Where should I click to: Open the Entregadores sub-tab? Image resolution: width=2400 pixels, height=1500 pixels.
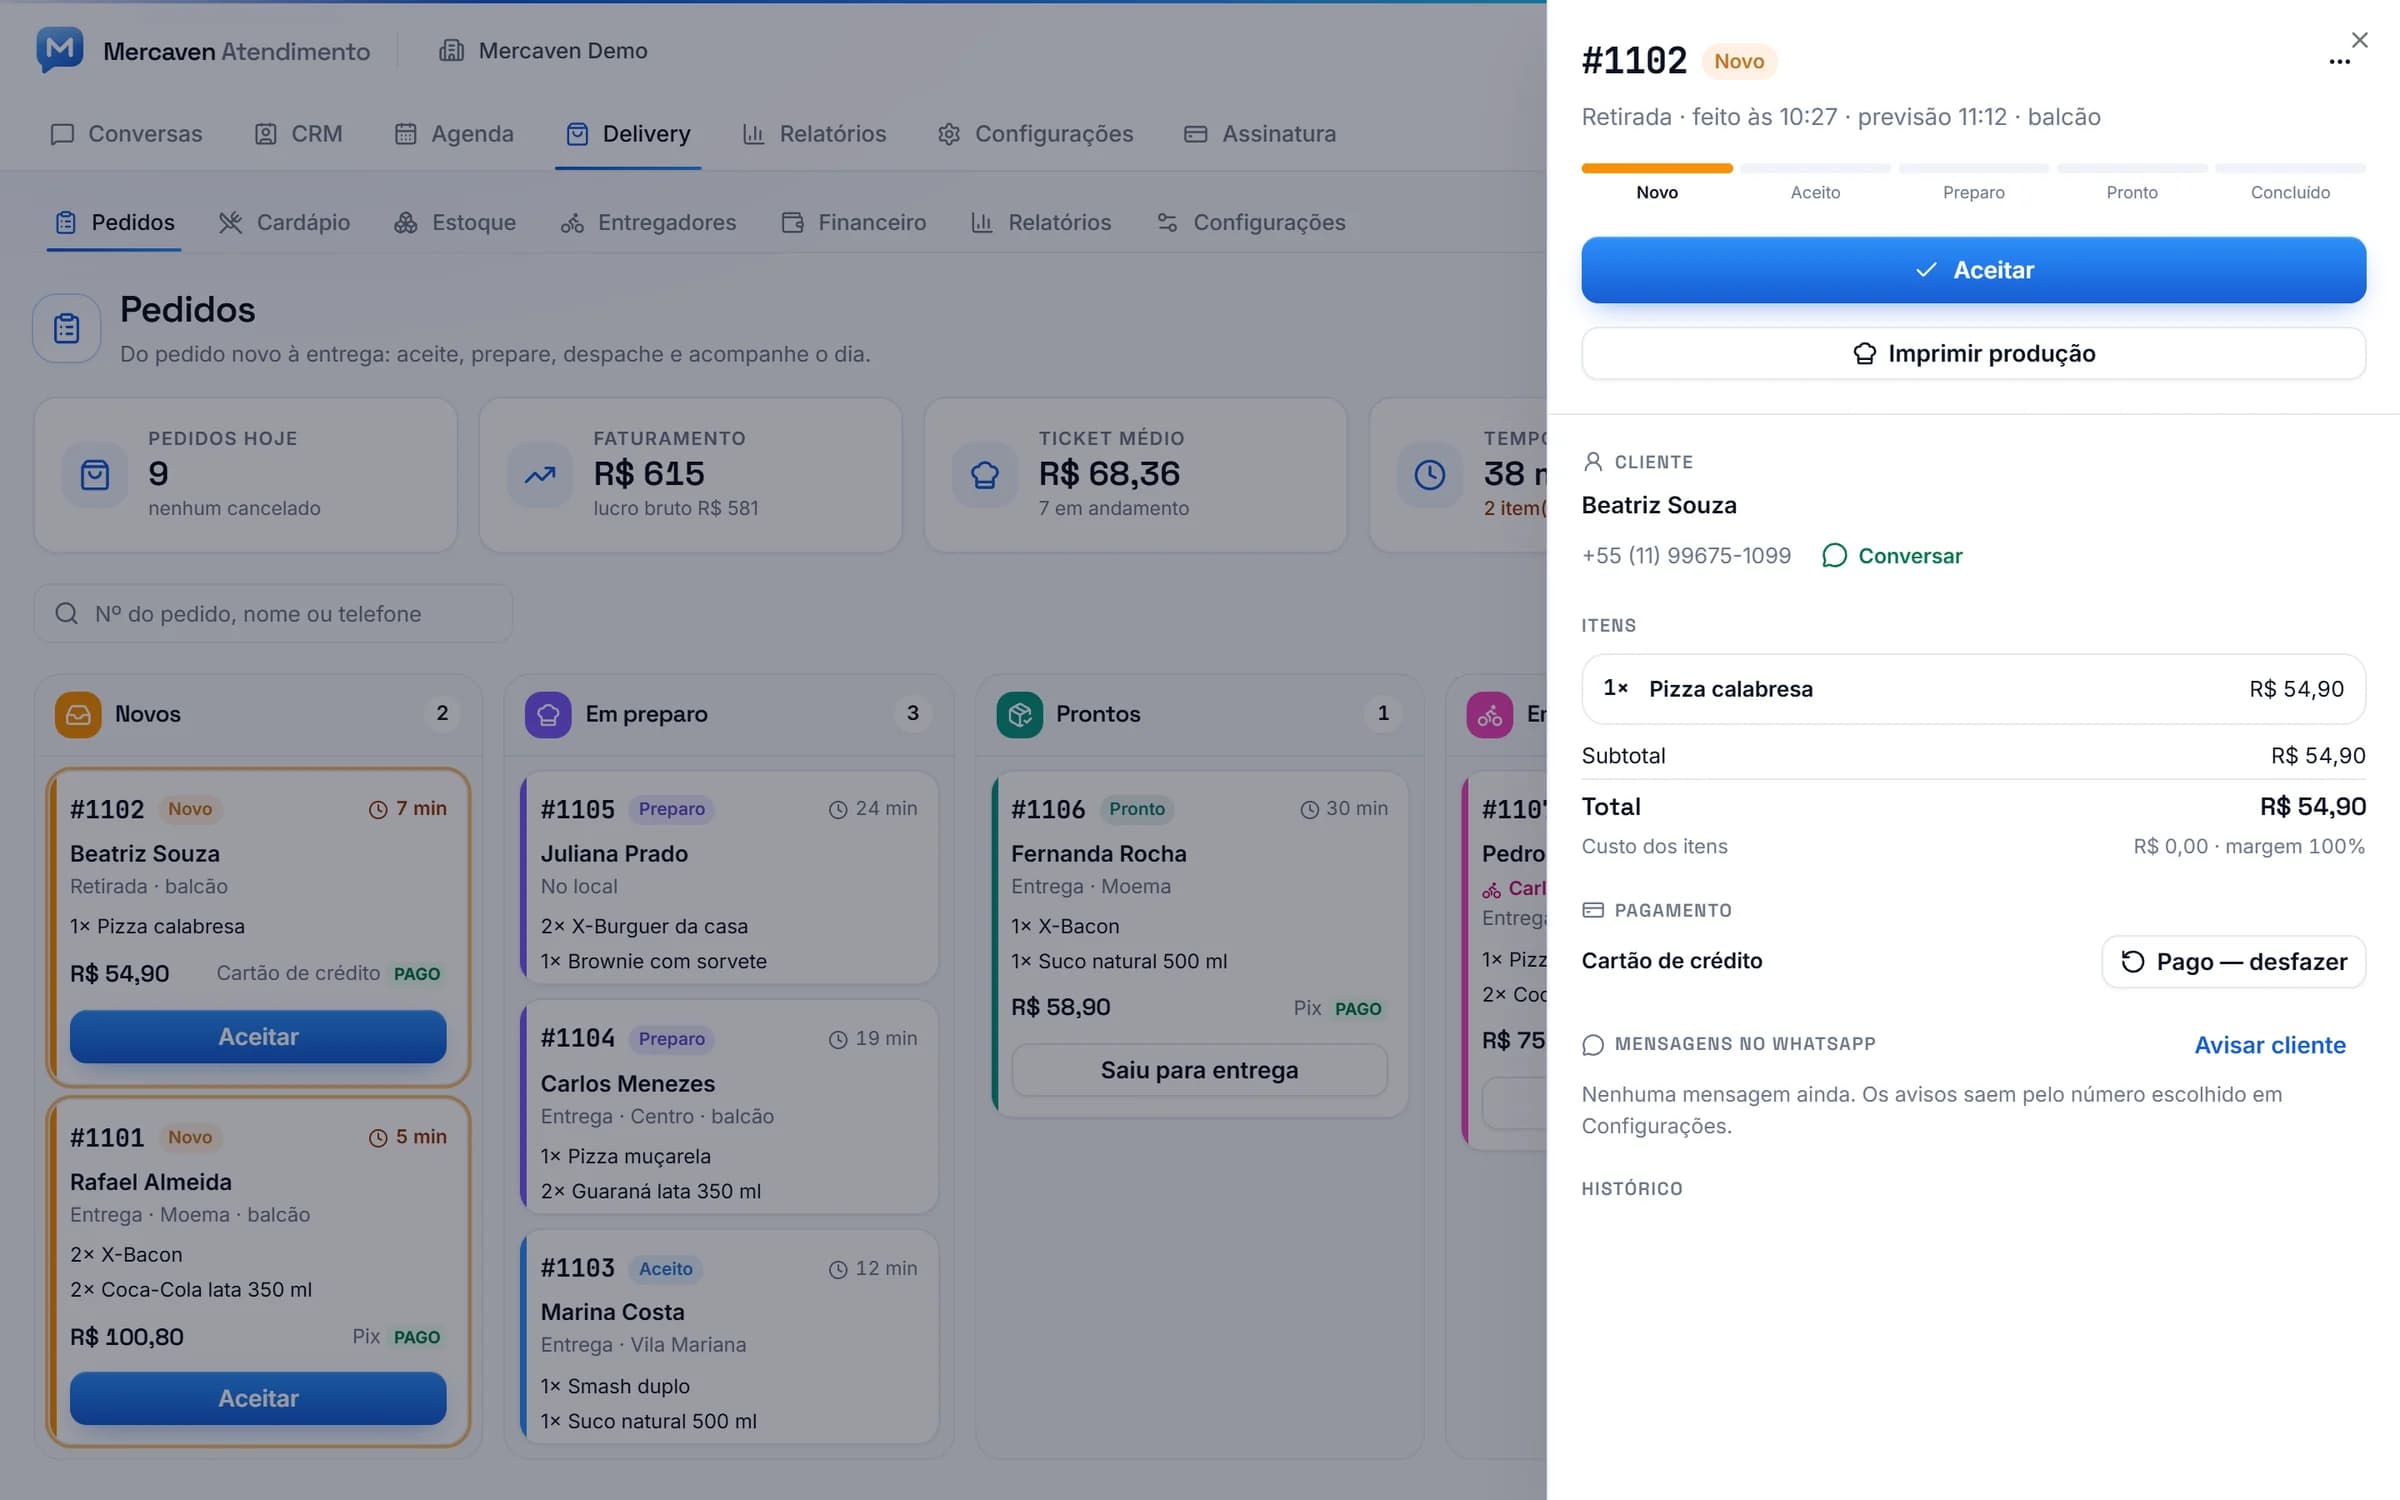pos(648,222)
